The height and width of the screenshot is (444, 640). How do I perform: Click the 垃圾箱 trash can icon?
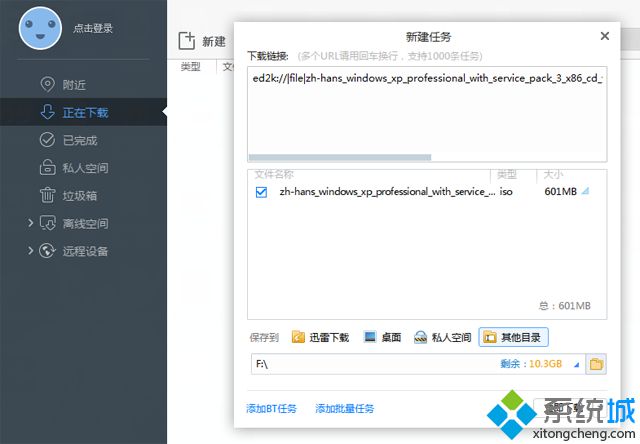coord(47,195)
